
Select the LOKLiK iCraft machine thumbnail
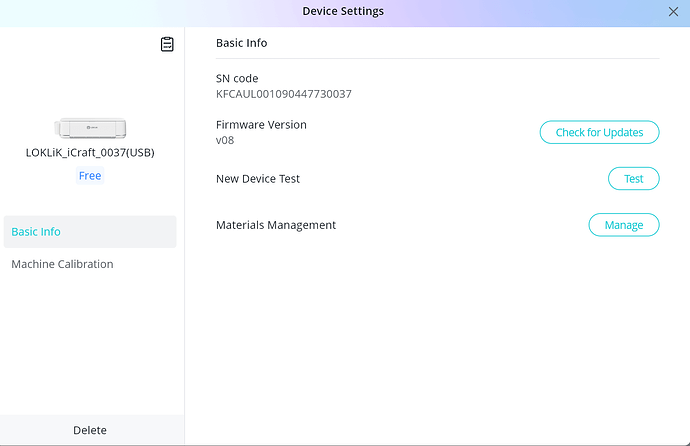point(90,128)
